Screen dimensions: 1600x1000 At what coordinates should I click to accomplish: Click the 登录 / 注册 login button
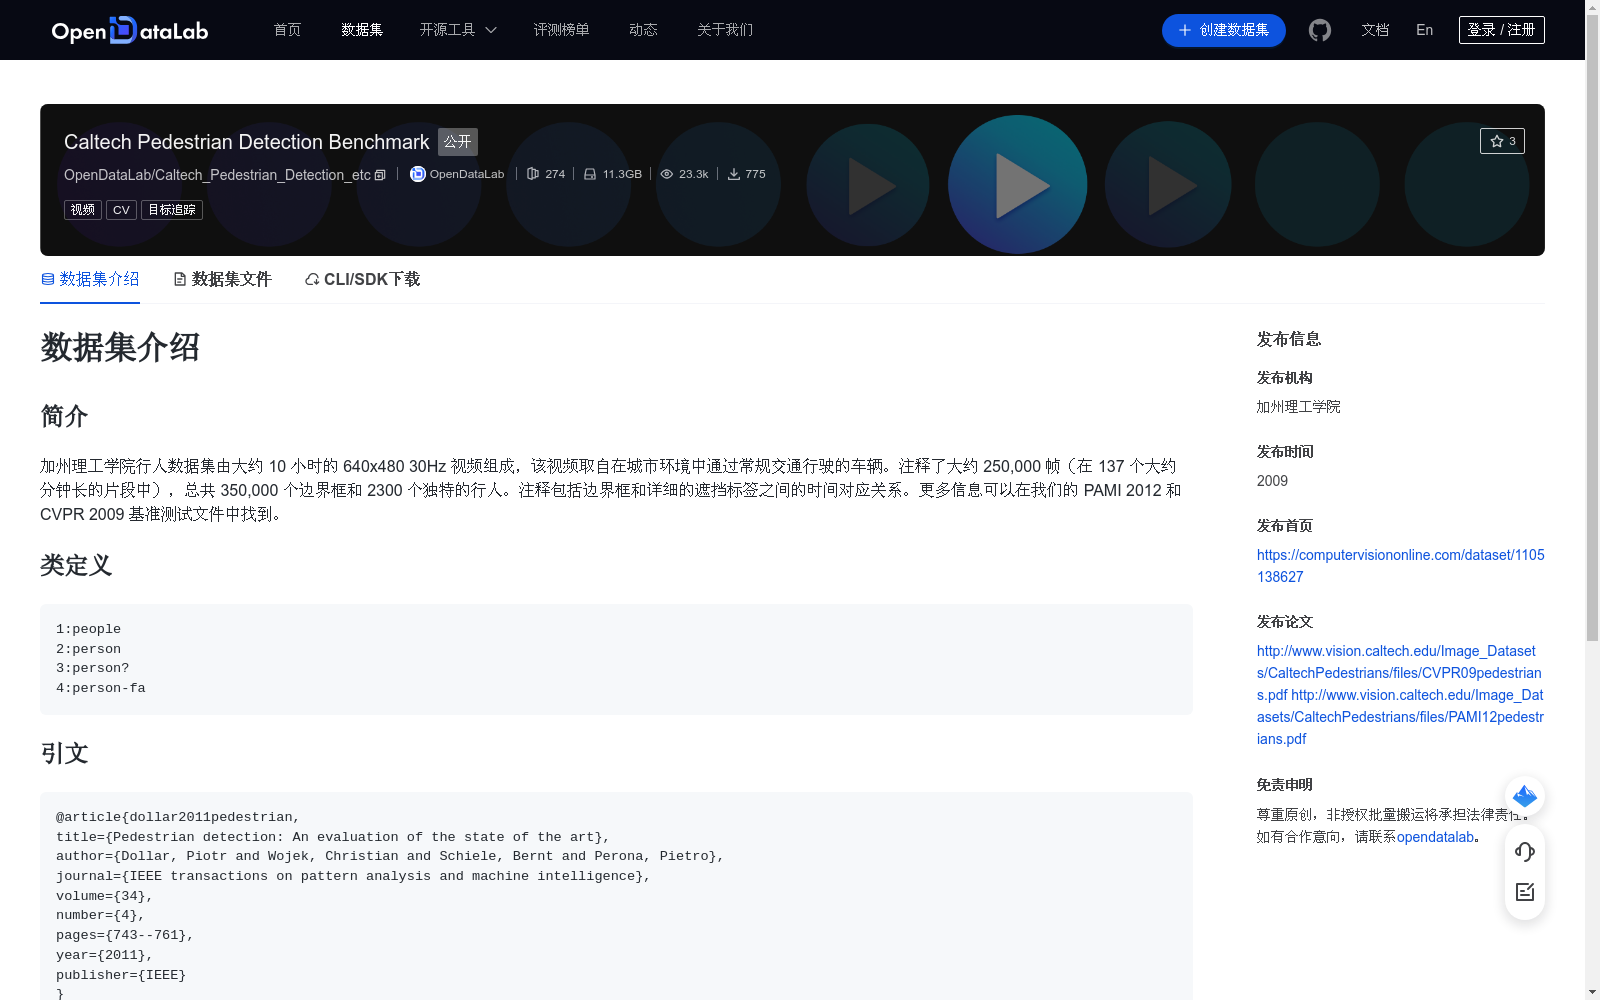[1502, 30]
